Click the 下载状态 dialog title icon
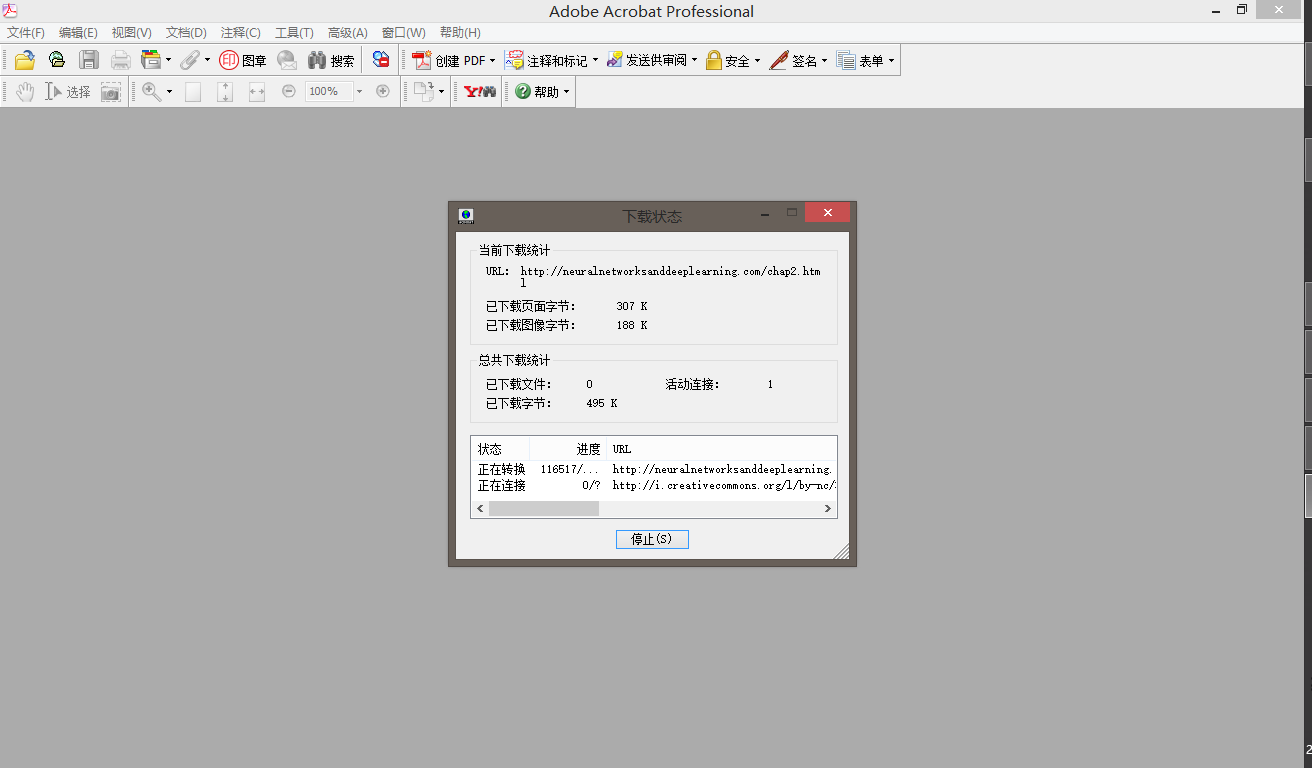This screenshot has height=768, width=1312. (466, 215)
